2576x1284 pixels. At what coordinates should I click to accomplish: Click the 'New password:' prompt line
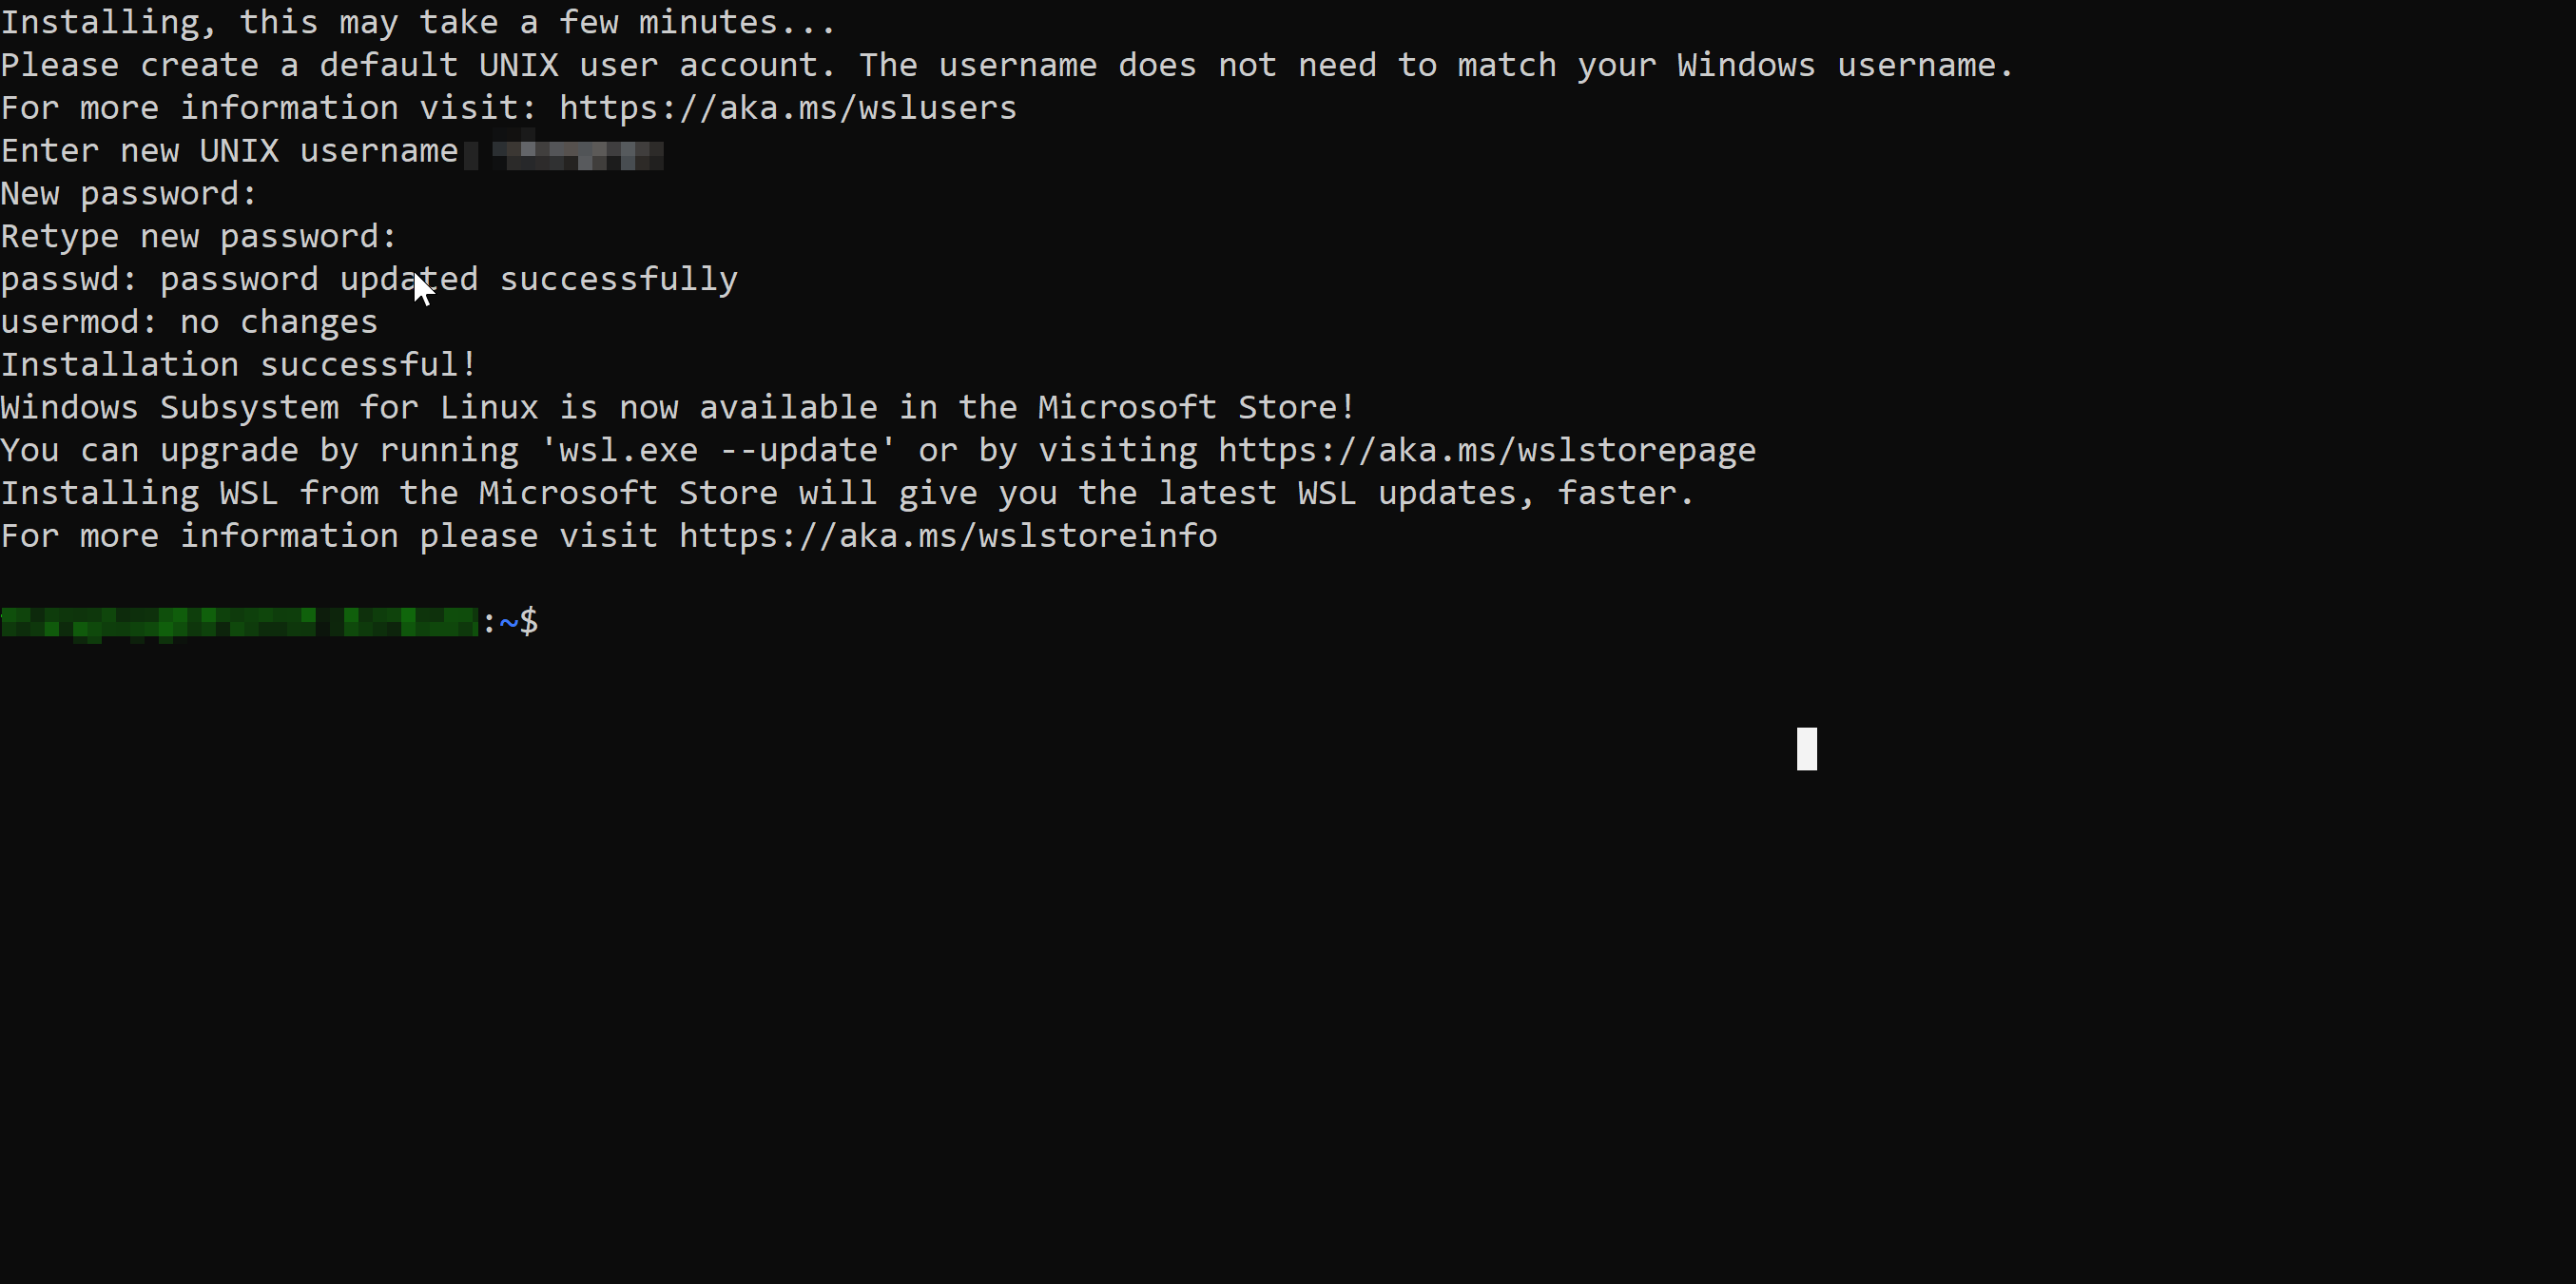click(129, 194)
